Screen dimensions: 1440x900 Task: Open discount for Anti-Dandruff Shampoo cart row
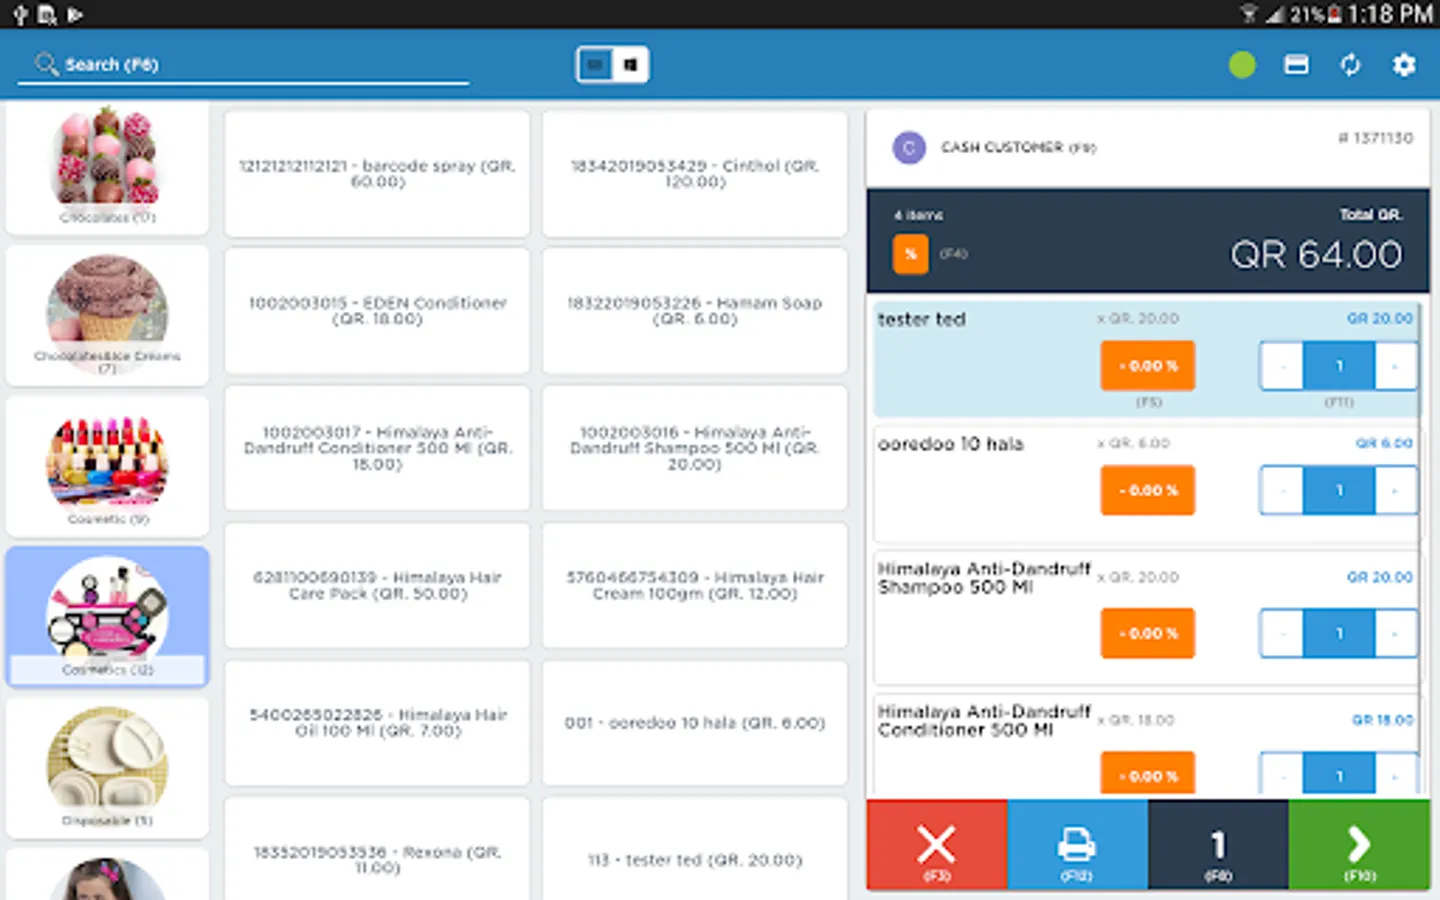1147,633
